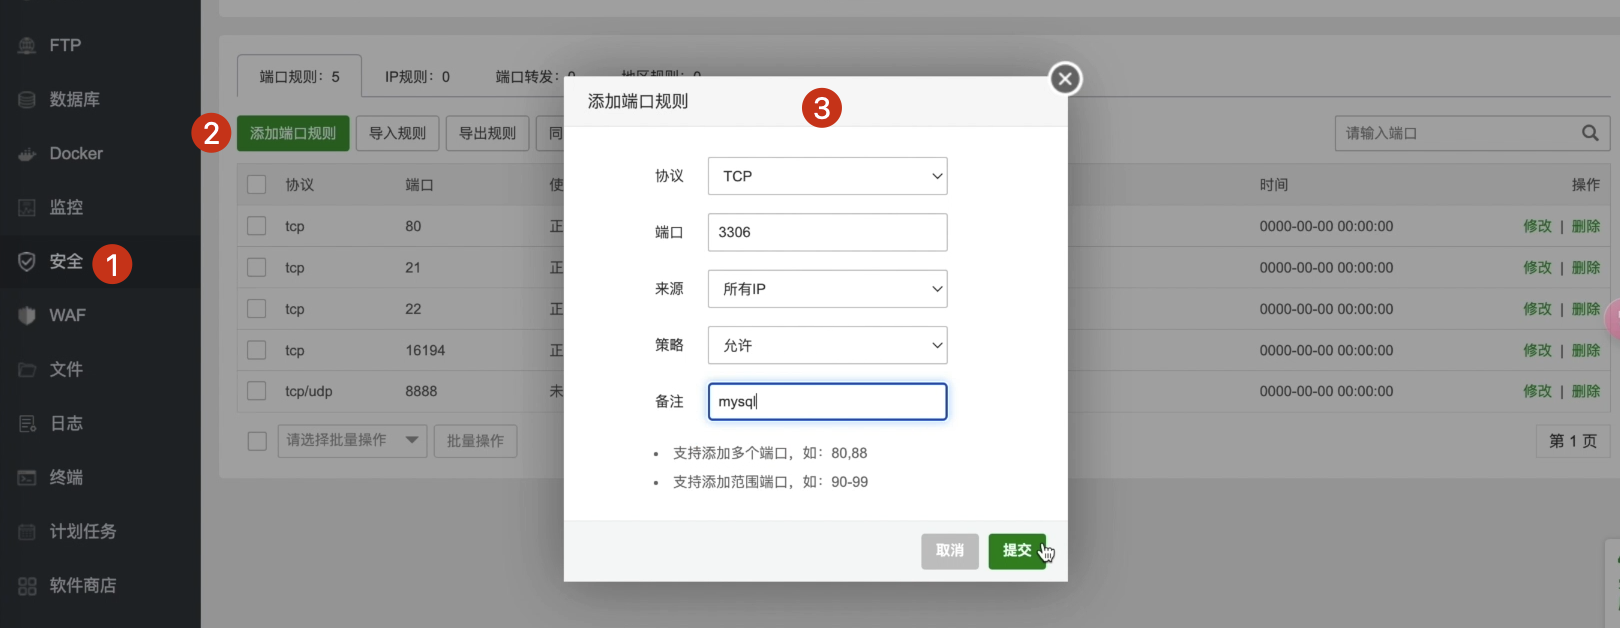1620x628 pixels.
Task: Click the 16194 port cell
Action: [425, 350]
